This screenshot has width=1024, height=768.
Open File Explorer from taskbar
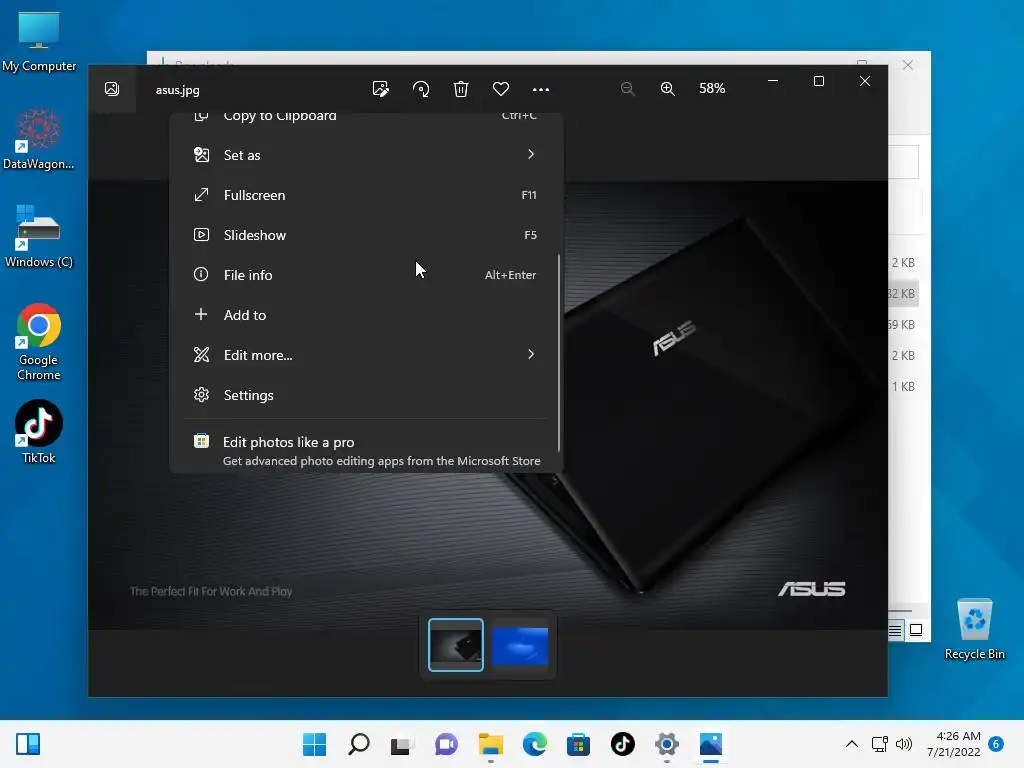490,744
